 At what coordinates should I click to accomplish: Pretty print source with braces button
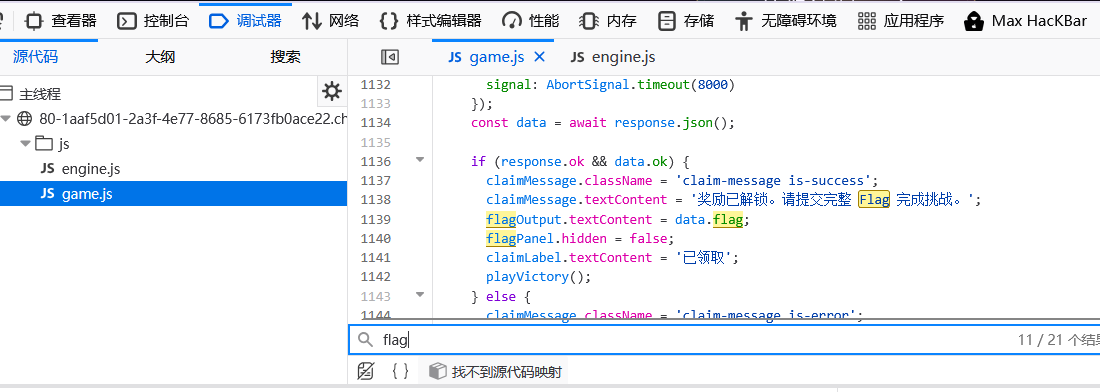coord(401,371)
